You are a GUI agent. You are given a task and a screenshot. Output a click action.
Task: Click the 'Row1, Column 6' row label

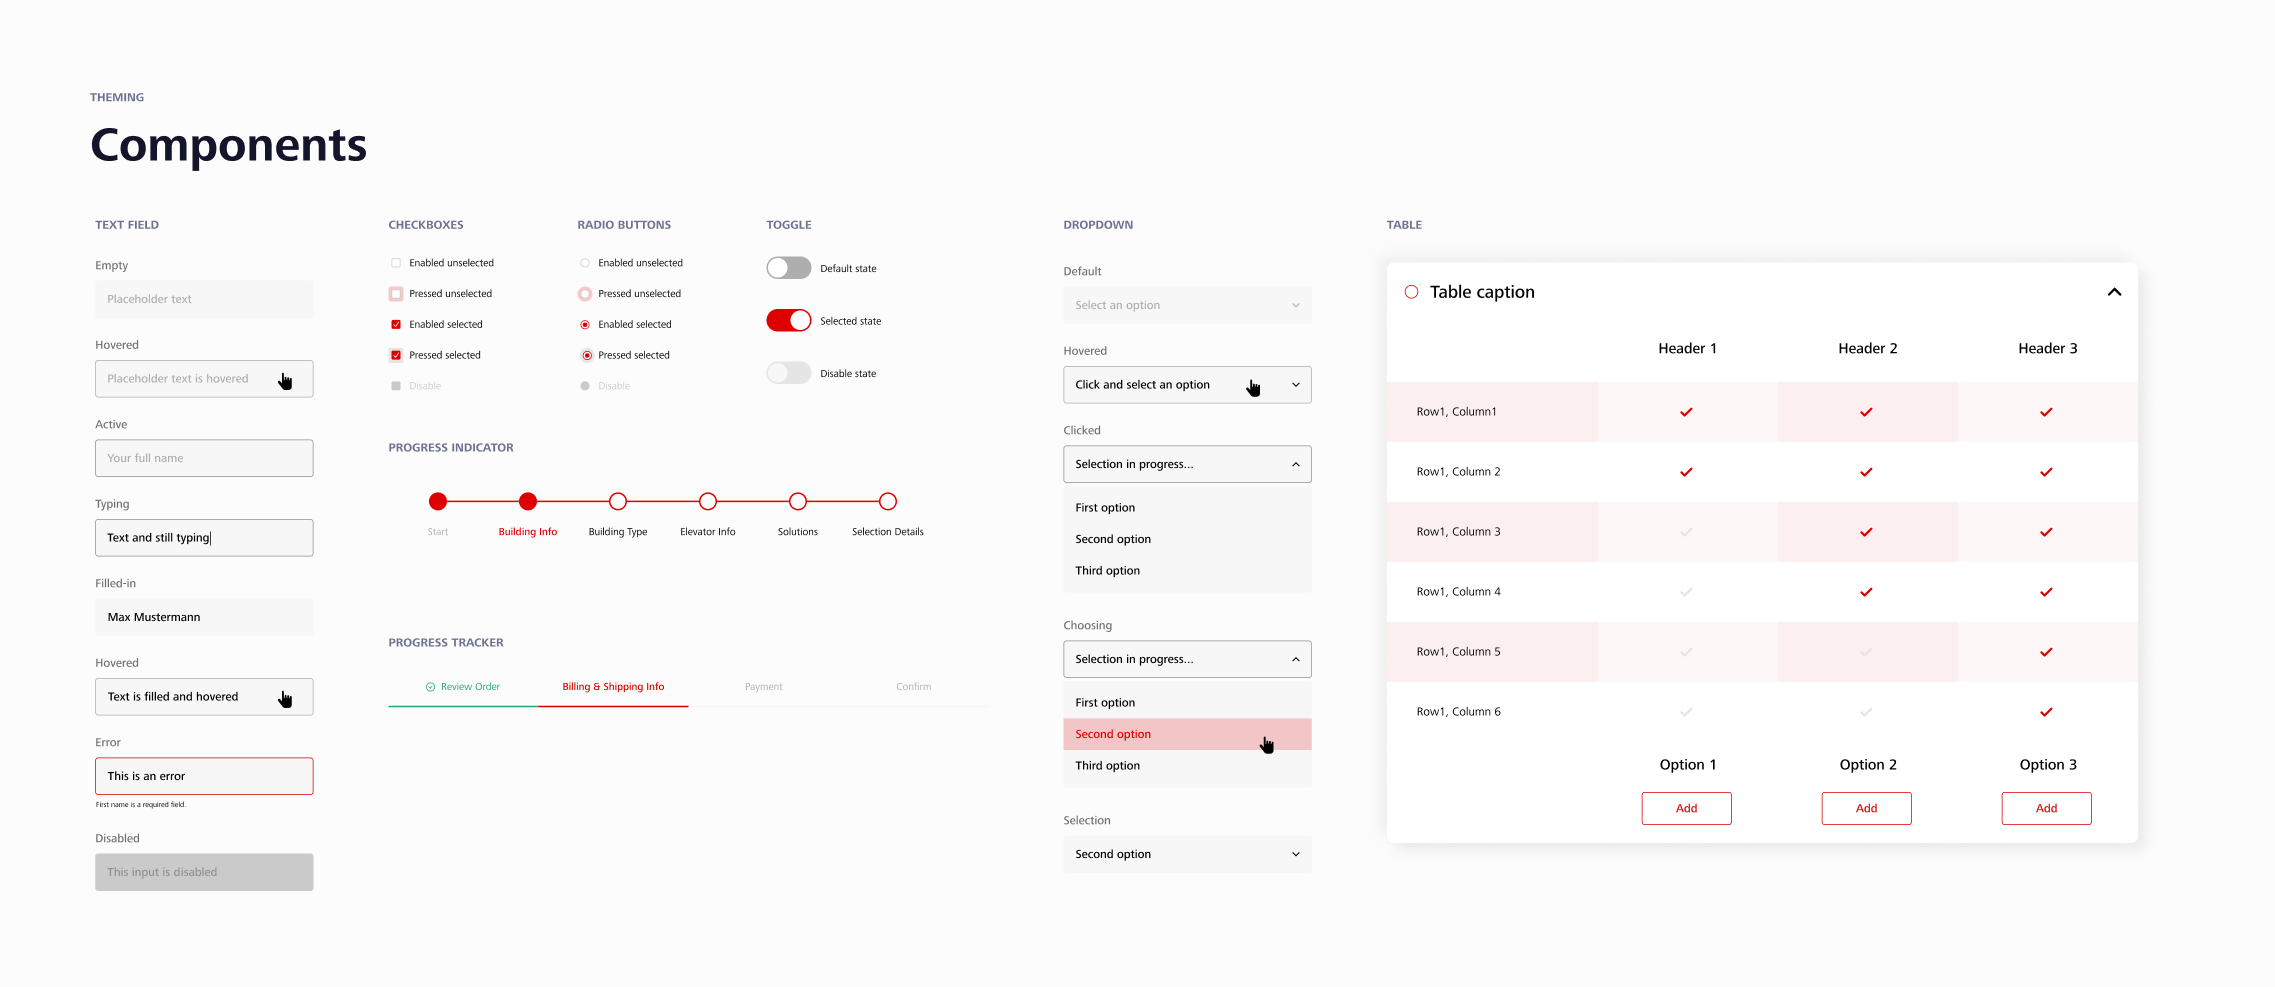tap(1458, 712)
